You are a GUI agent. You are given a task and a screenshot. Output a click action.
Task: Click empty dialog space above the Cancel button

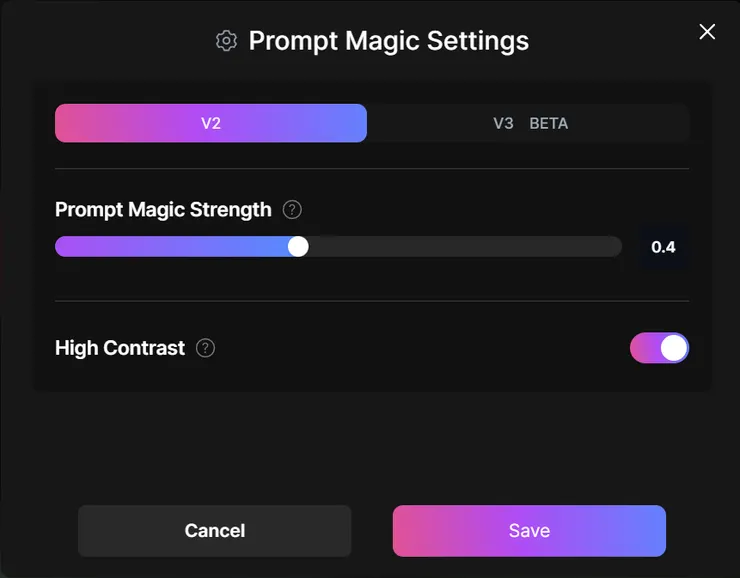tap(215, 450)
